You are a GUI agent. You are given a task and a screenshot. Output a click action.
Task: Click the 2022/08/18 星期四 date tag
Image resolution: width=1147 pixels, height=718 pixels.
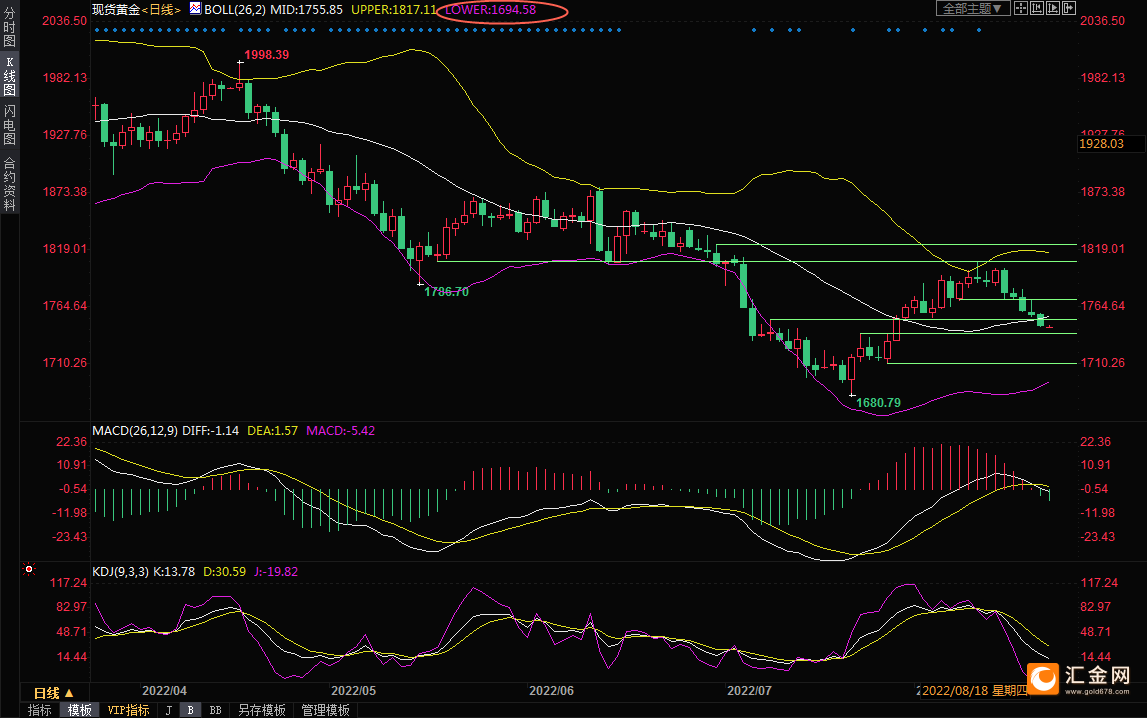974,691
